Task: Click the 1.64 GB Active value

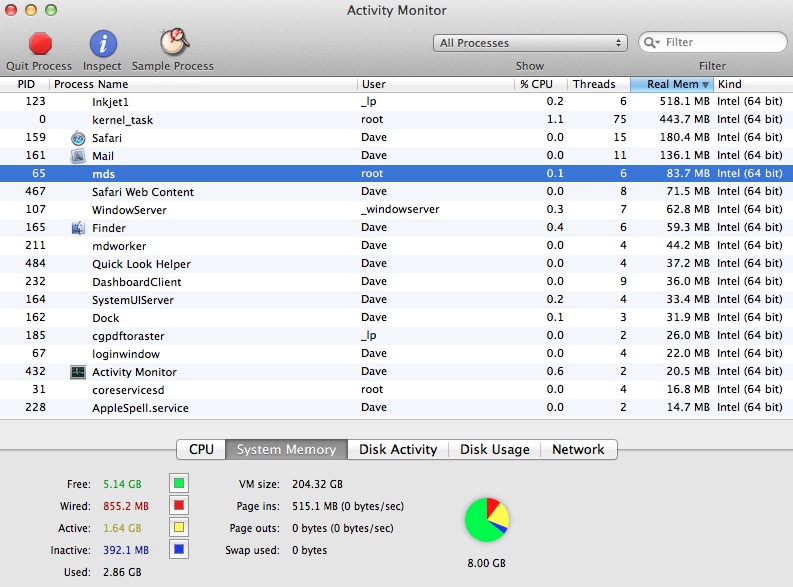Action: tap(122, 528)
